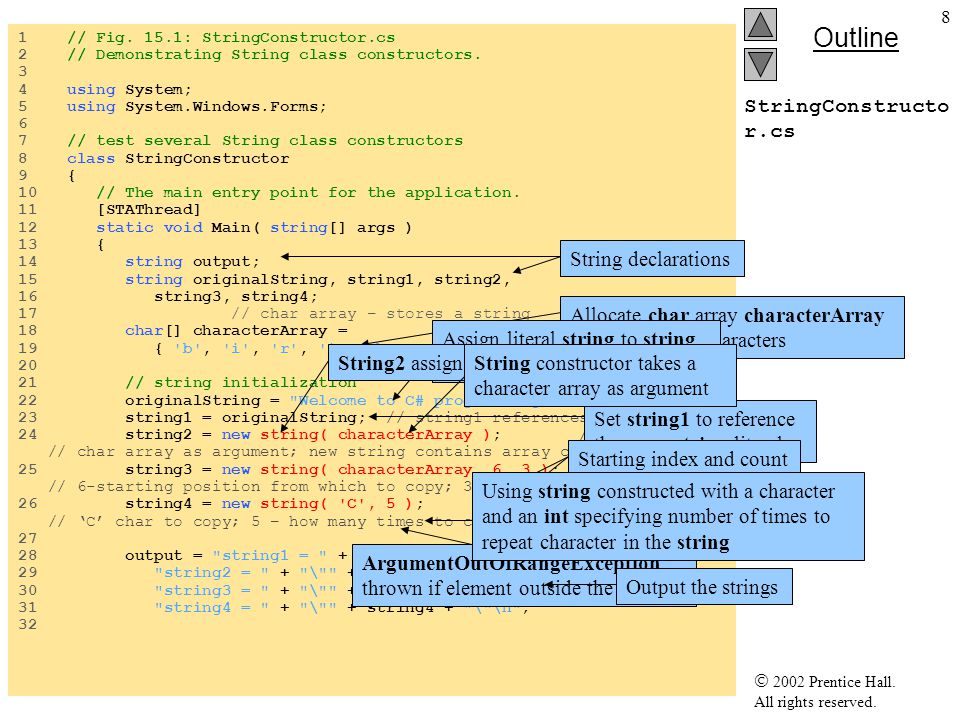Click the '"string4 = "' code line
This screenshot has width=960, height=720.
[212, 607]
